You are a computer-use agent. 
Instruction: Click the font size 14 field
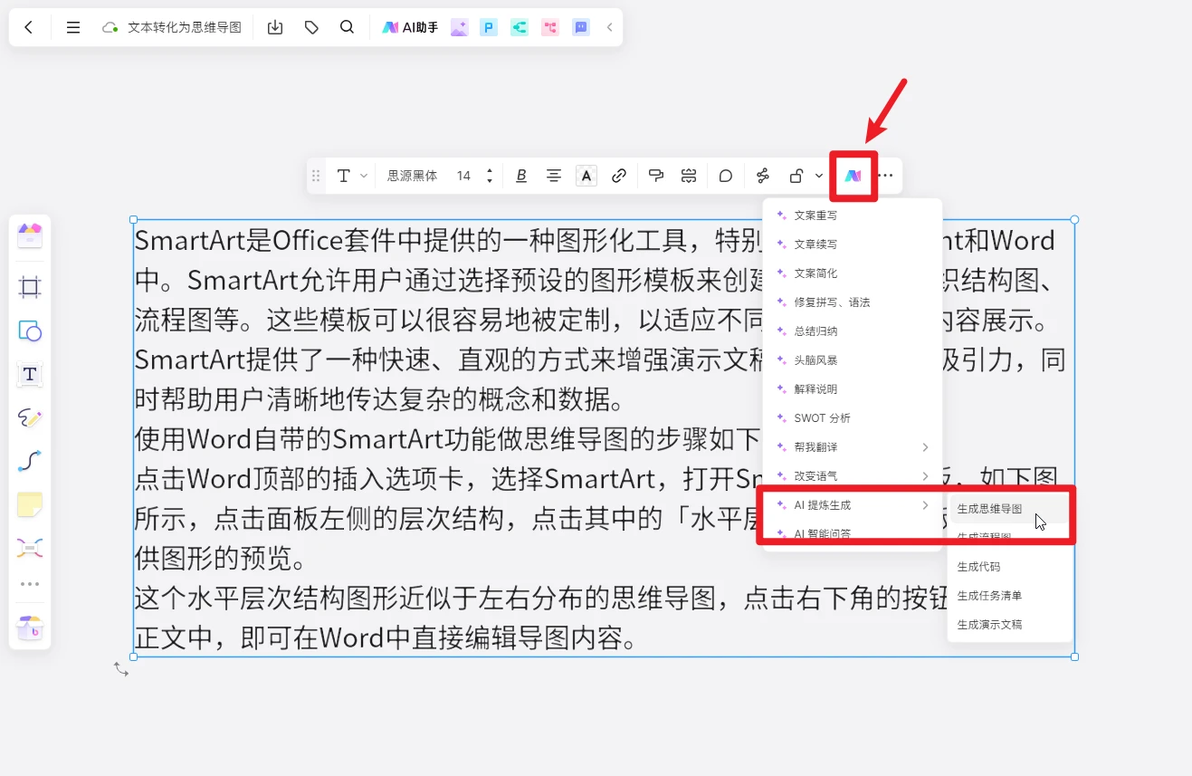click(464, 176)
